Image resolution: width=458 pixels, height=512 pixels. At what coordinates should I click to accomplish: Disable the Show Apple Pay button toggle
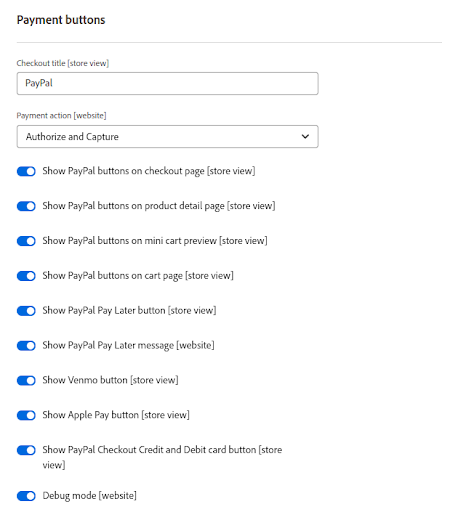[x=26, y=415]
